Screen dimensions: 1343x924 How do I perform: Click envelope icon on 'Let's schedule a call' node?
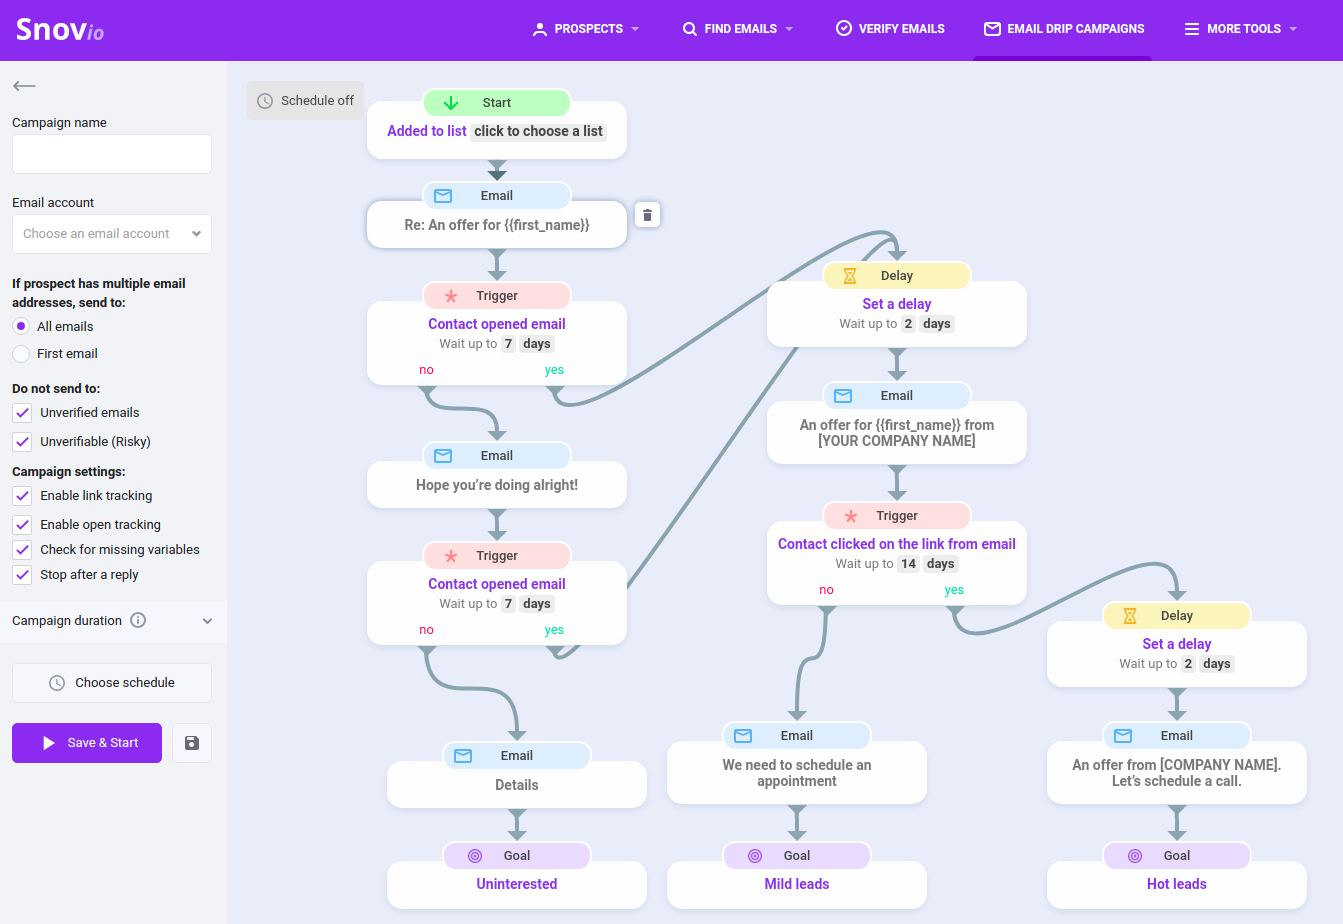(1123, 736)
